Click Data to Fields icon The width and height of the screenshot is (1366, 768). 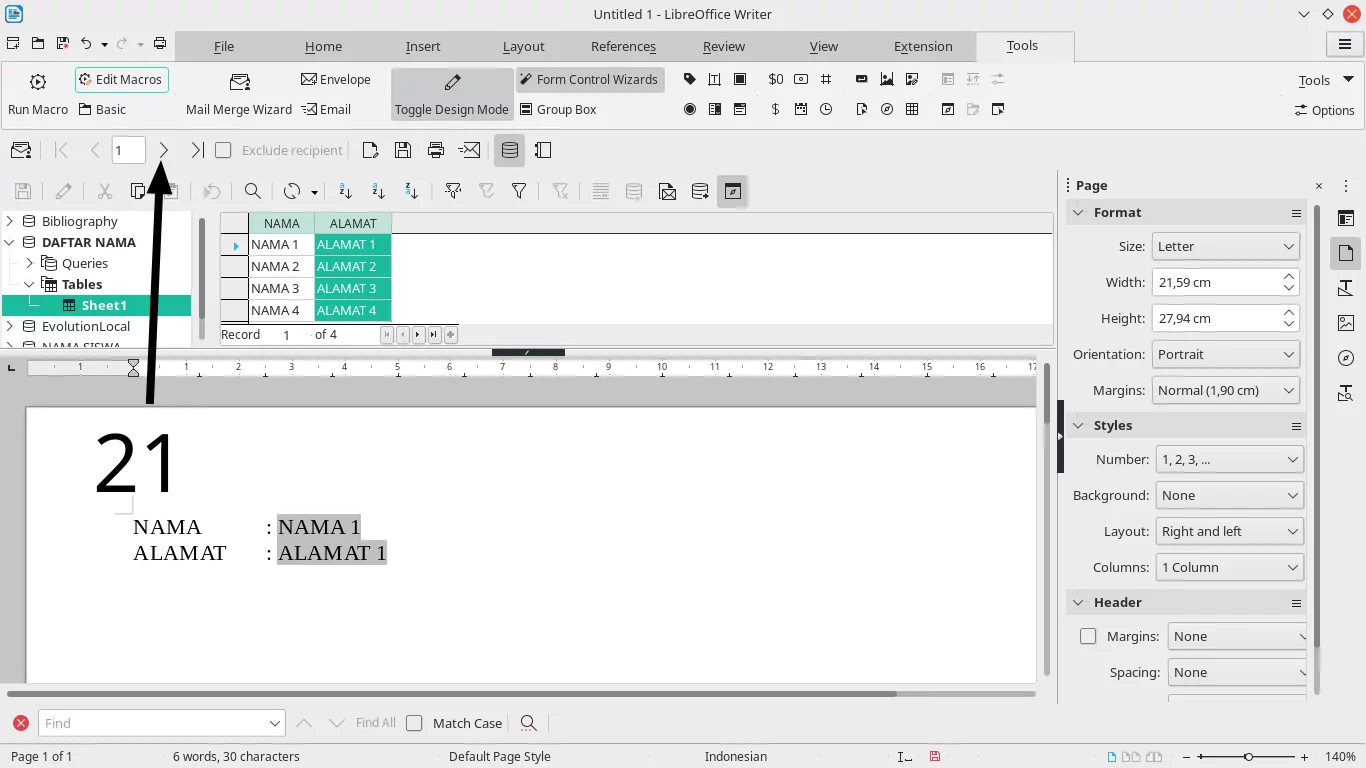634,191
